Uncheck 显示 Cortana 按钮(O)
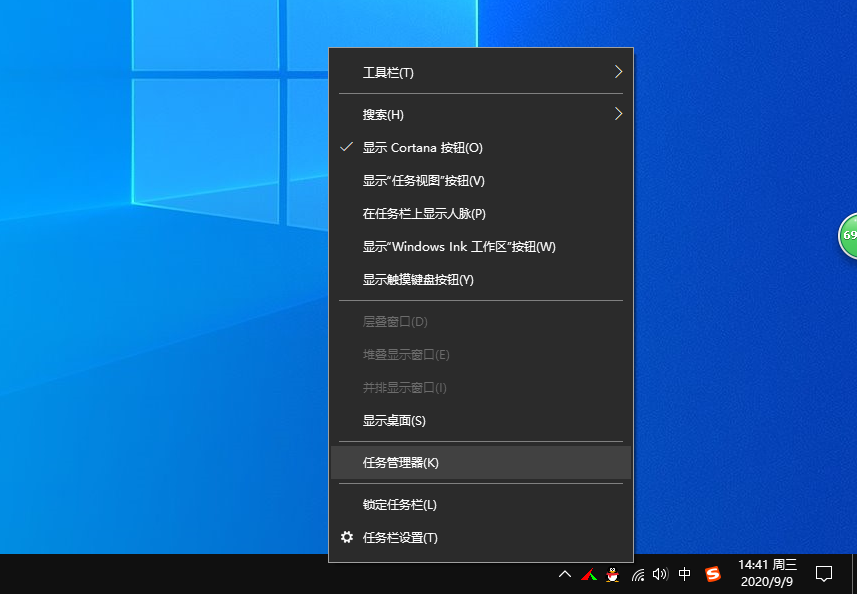The height and width of the screenshot is (594, 857). click(480, 148)
